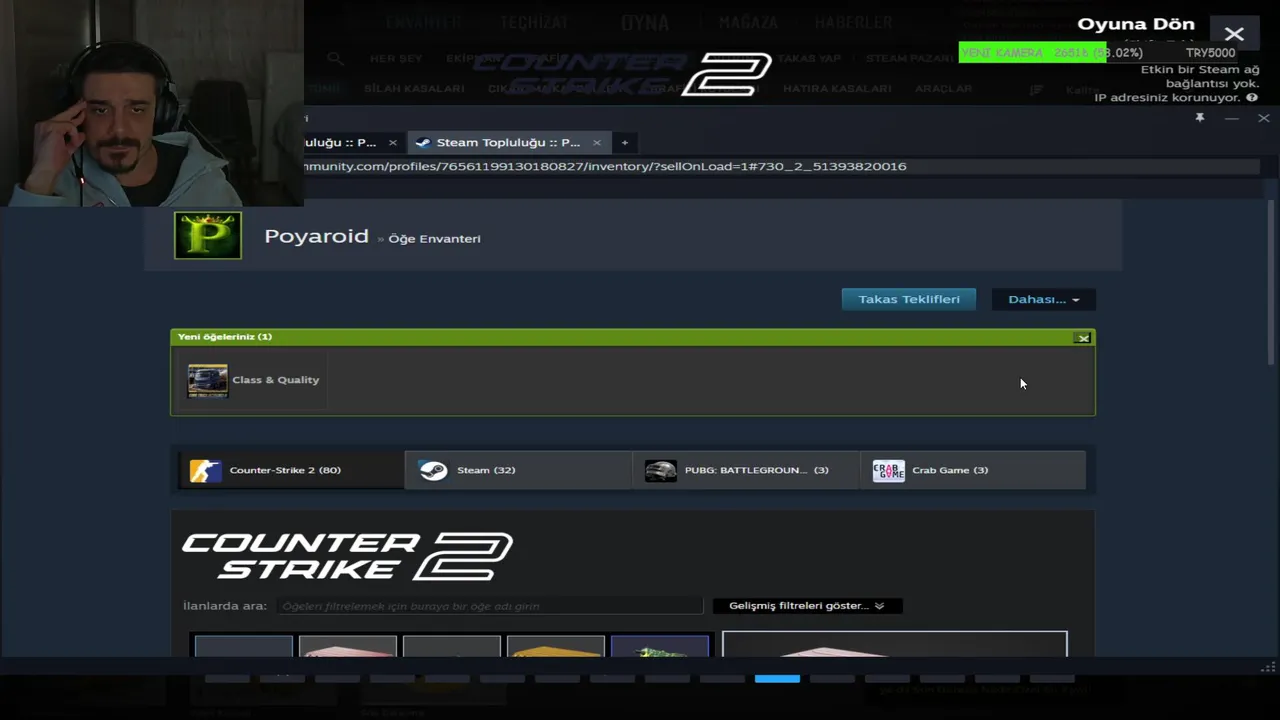Click the sort icon in CS2 background
The width and height of the screenshot is (1280, 720).
point(1037,90)
